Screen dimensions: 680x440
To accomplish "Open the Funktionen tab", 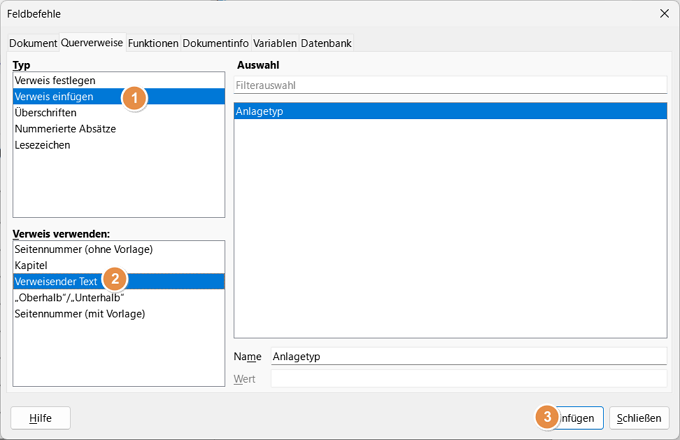I will pyautogui.click(x=153, y=43).
